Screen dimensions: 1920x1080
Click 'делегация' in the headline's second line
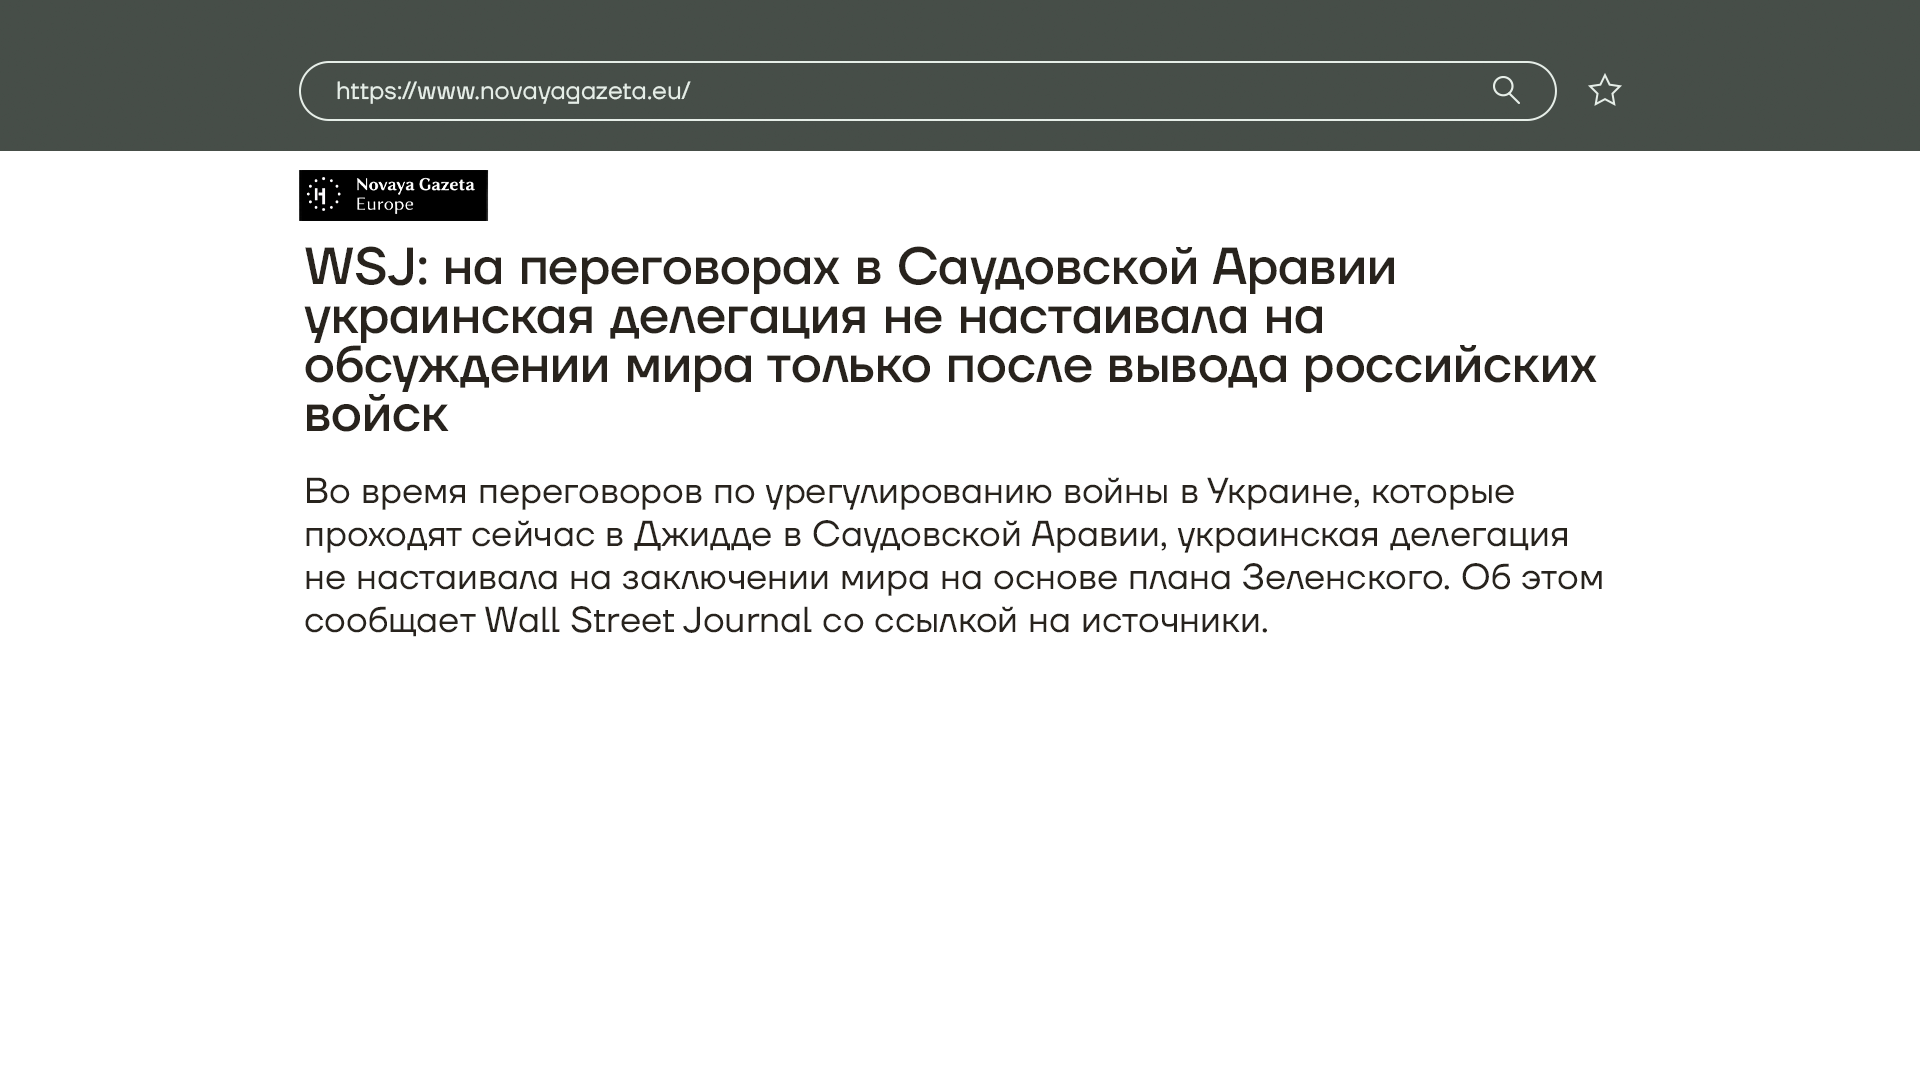[737, 317]
